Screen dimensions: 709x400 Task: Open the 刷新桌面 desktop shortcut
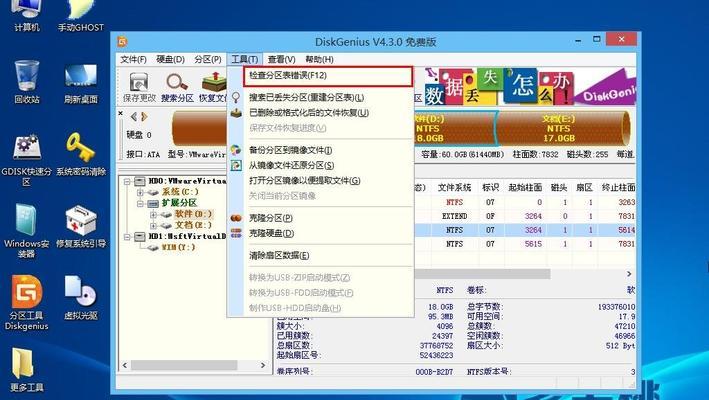coord(81,83)
